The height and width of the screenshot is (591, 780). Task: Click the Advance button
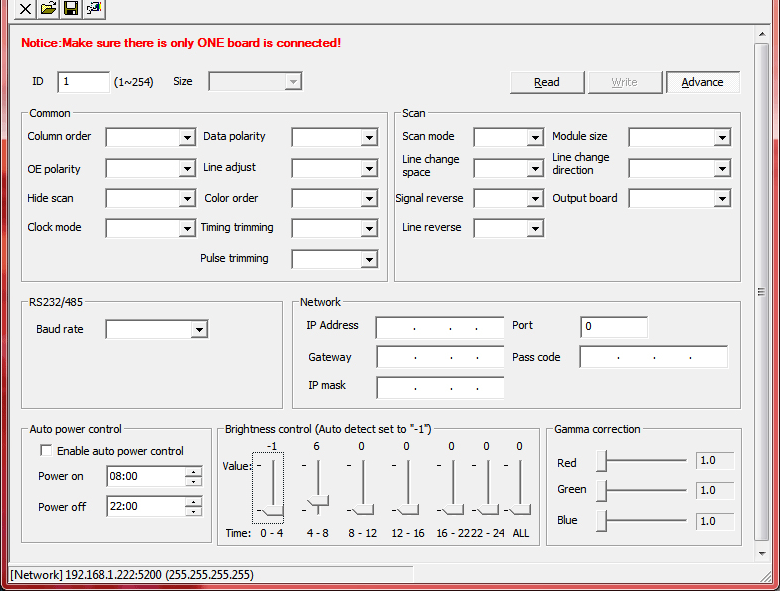pos(702,82)
